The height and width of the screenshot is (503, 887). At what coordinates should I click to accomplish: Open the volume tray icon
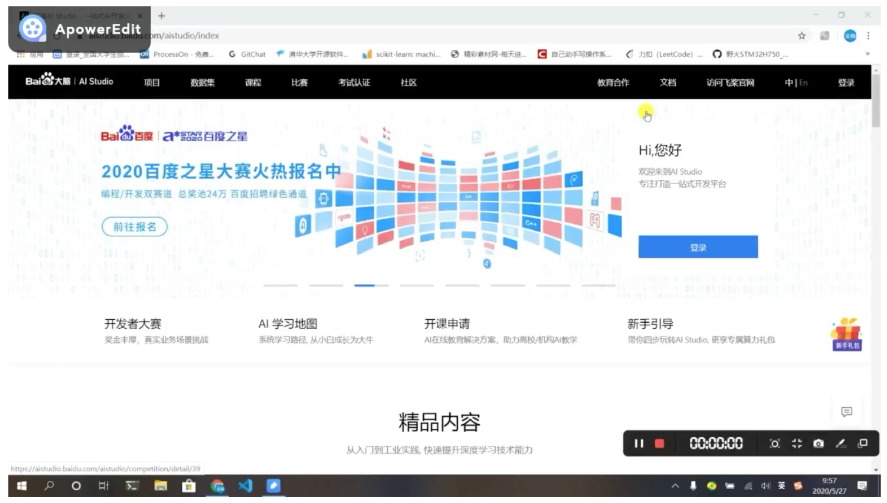click(765, 486)
